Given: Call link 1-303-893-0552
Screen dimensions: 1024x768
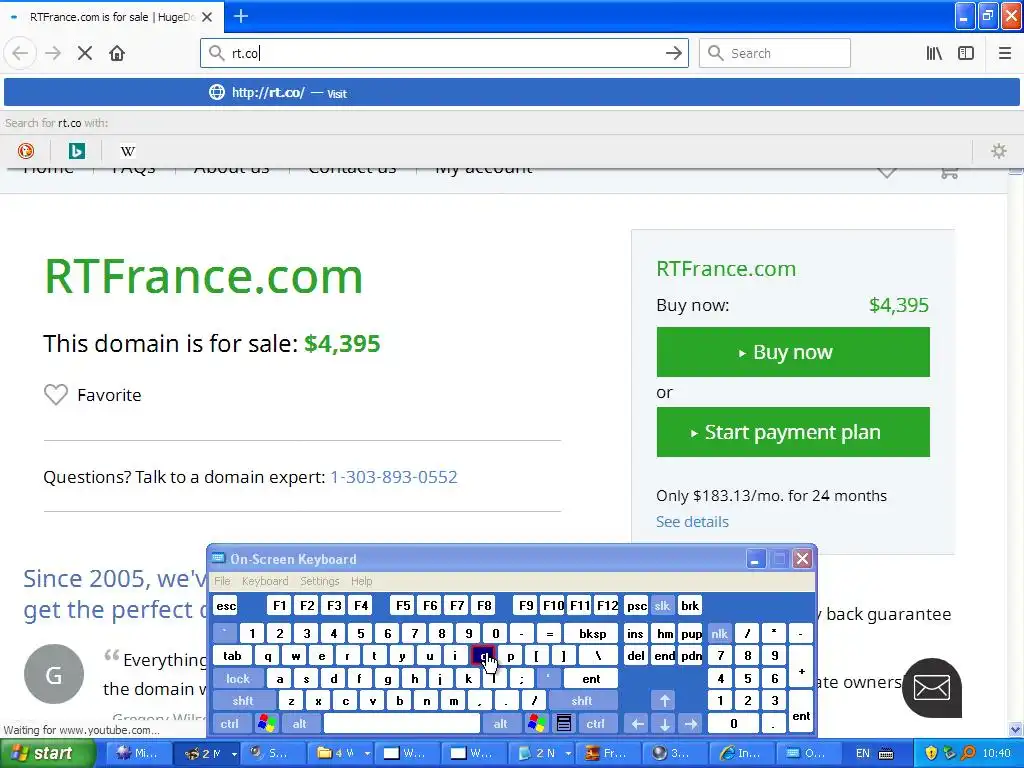Looking at the screenshot, I should [394, 477].
